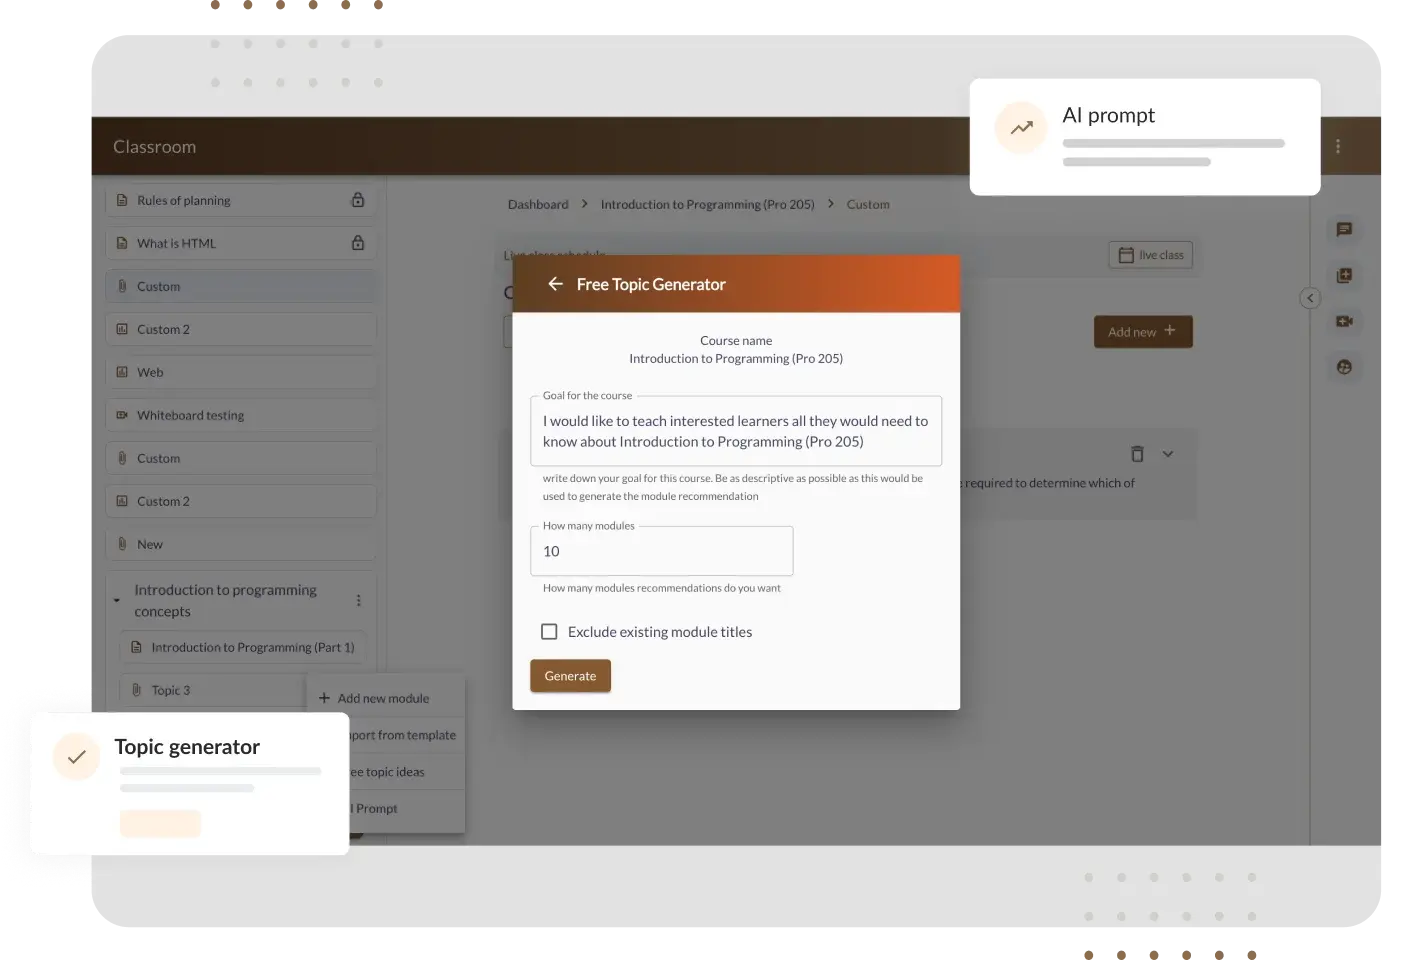The image size is (1411, 960).
Task: Click the add-to-library icon in right rail
Action: point(1344,275)
